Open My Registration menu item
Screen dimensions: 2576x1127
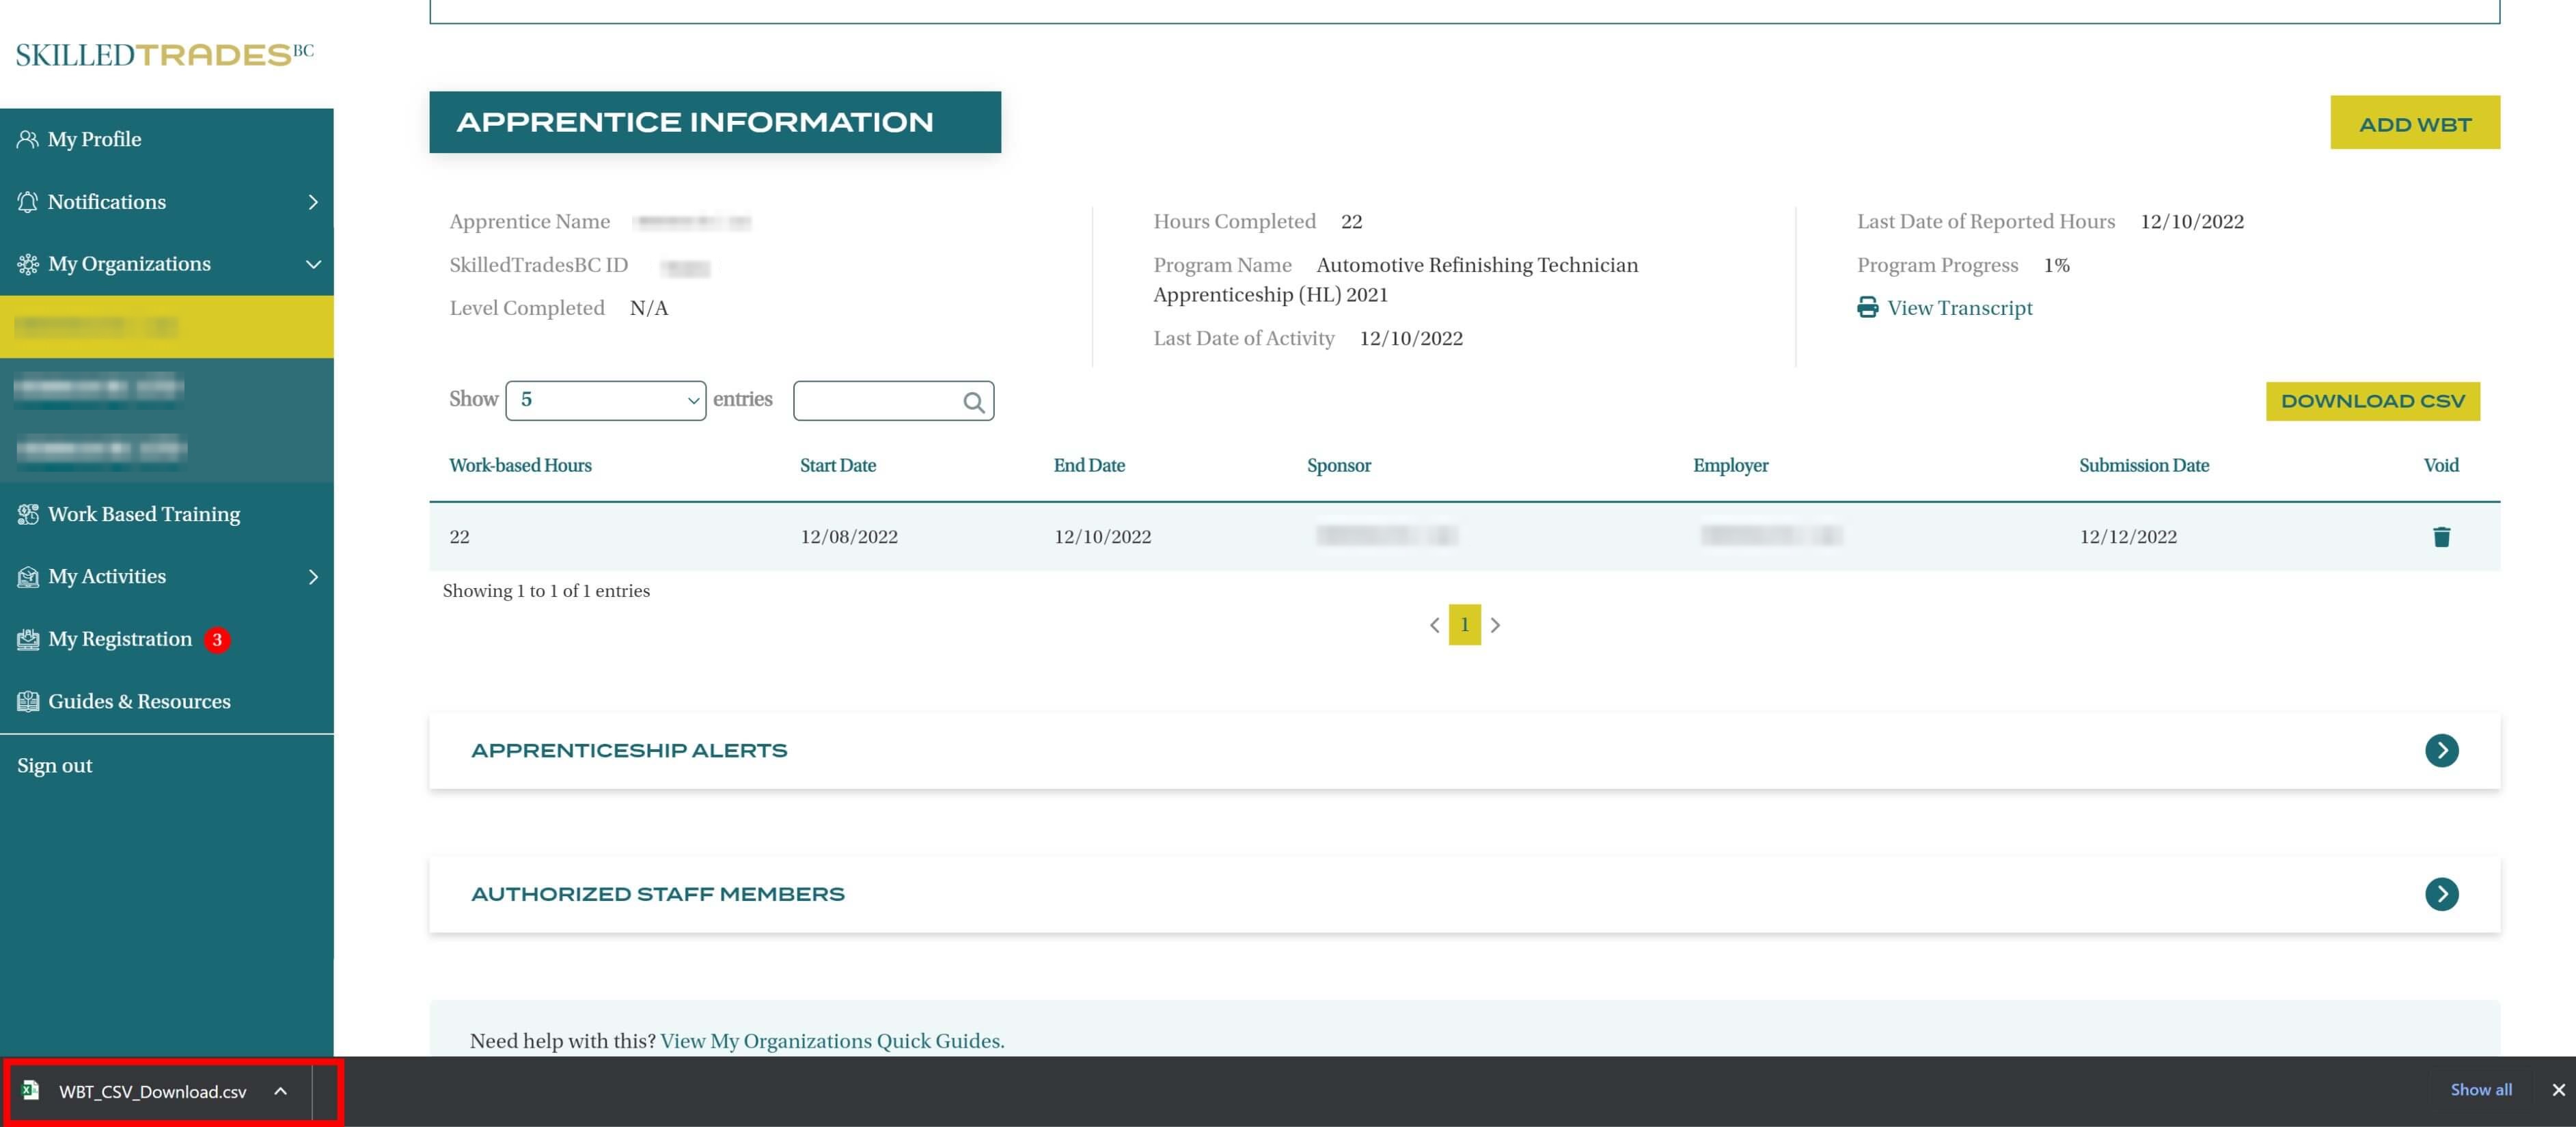(120, 639)
